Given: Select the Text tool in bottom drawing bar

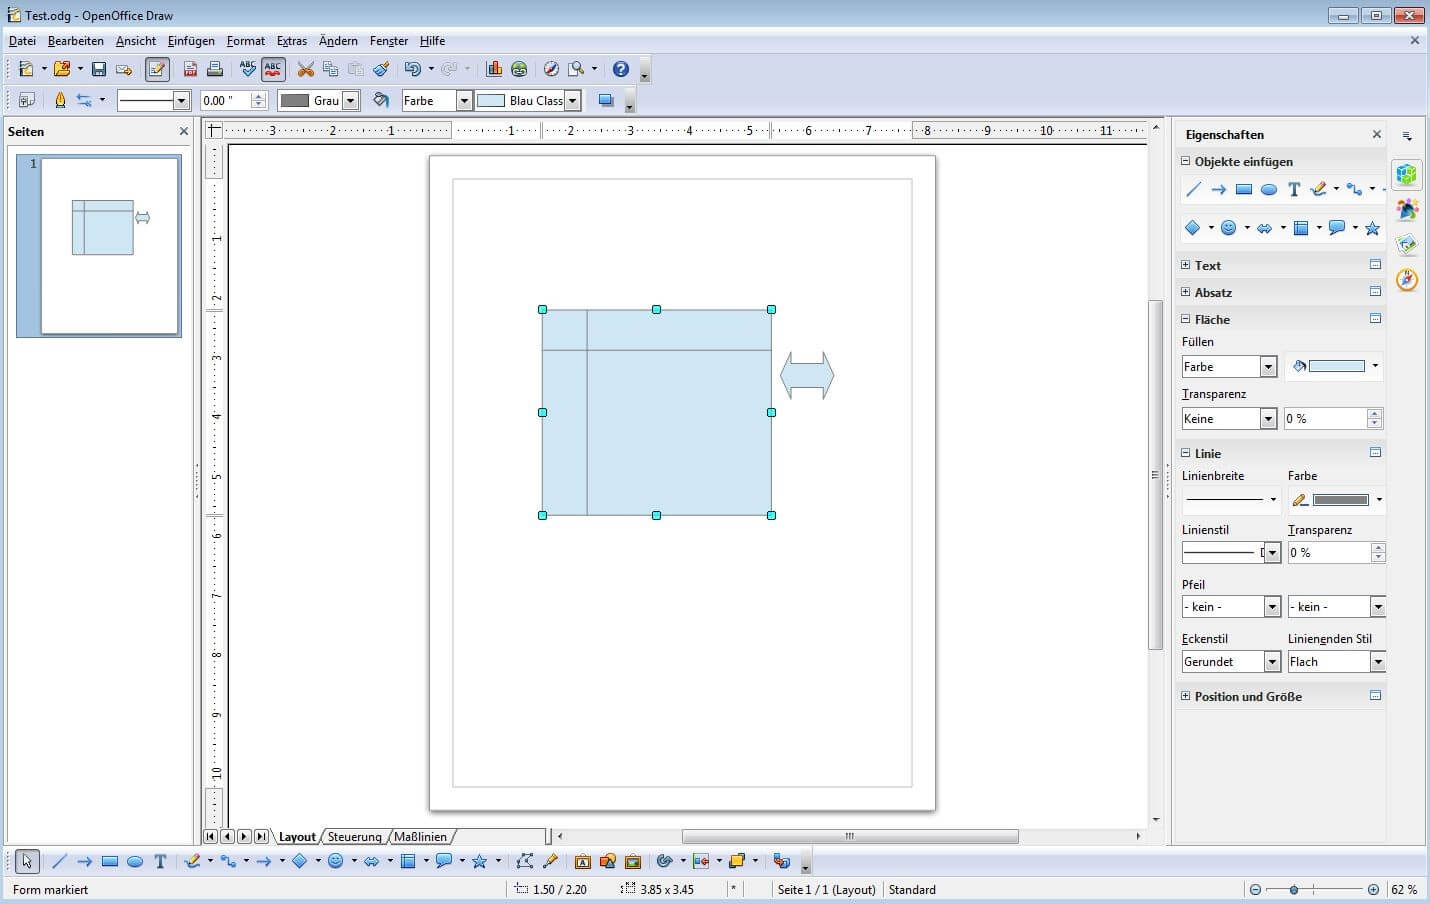Looking at the screenshot, I should tap(160, 861).
